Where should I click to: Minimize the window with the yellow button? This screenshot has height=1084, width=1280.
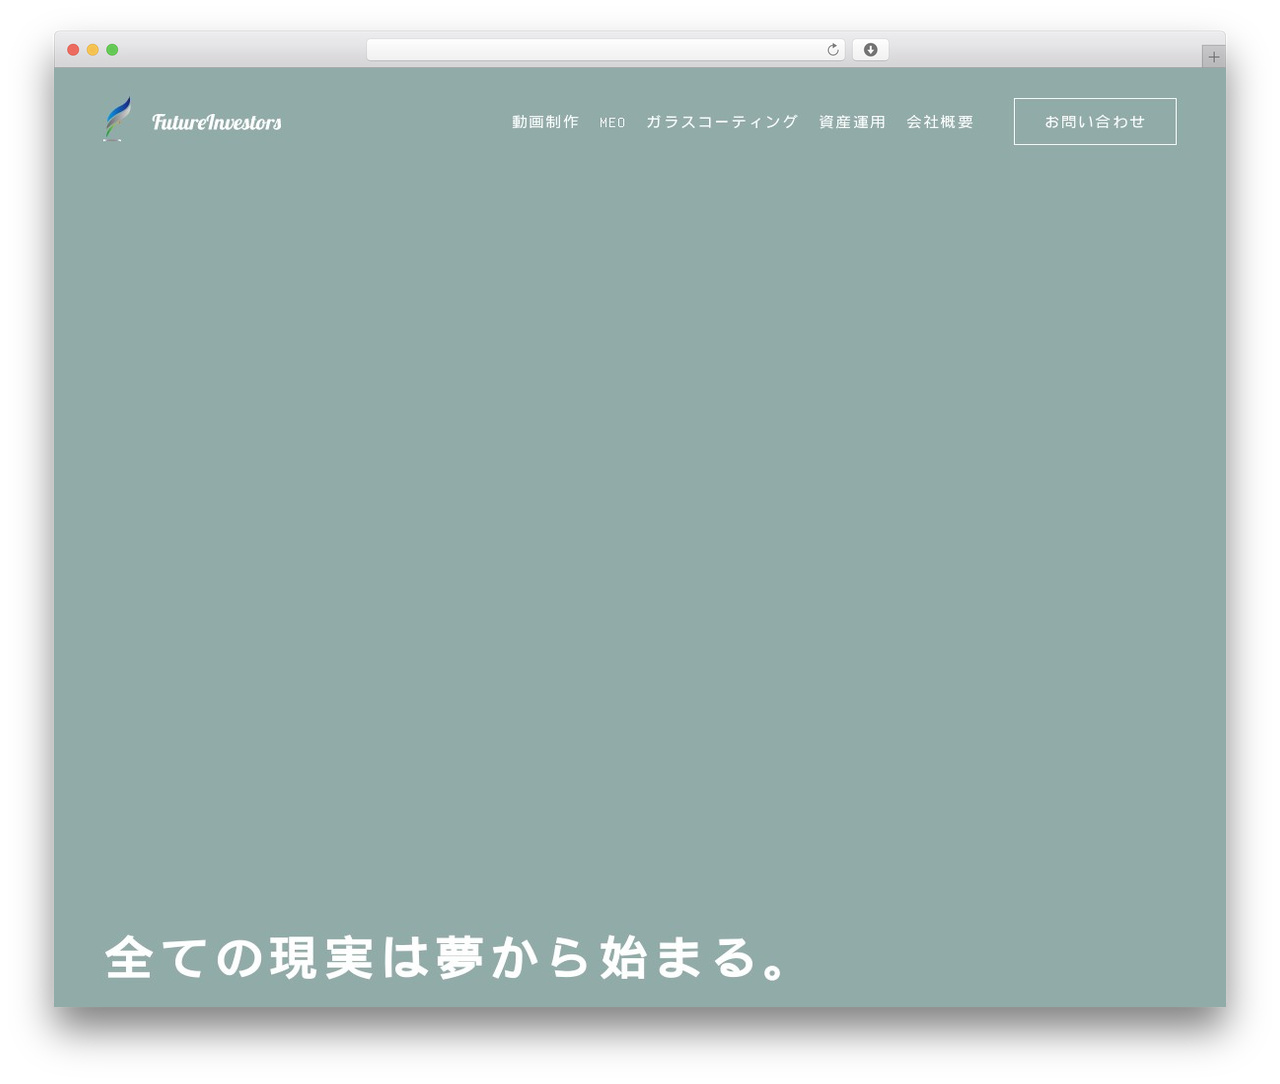point(92,50)
